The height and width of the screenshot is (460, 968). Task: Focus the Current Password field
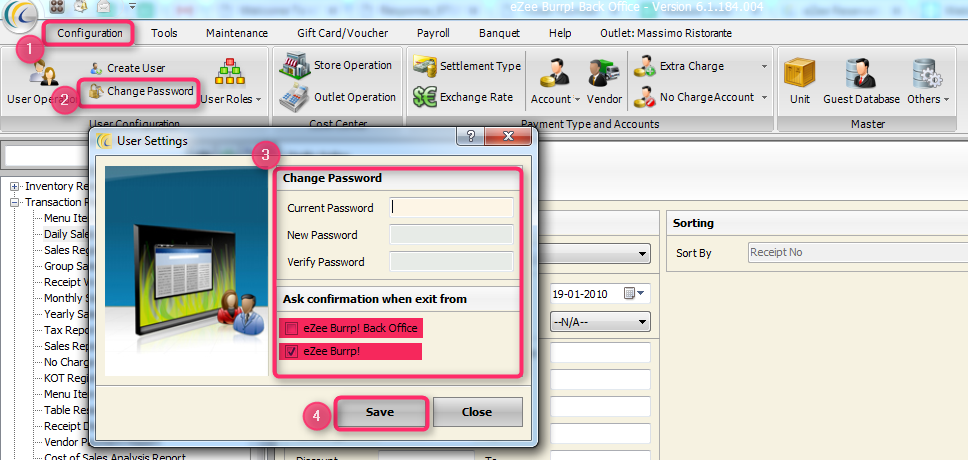point(451,207)
